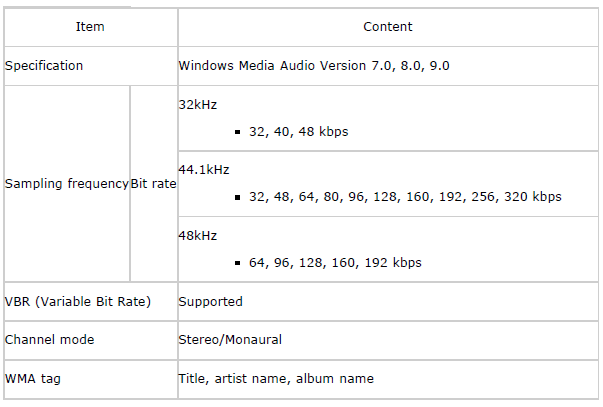
Task: Click the bit rate list ending 320 kbps
Action: 405,197
